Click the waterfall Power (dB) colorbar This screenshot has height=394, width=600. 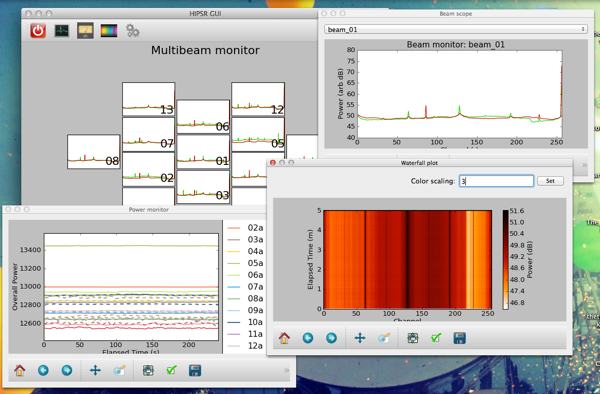point(505,259)
